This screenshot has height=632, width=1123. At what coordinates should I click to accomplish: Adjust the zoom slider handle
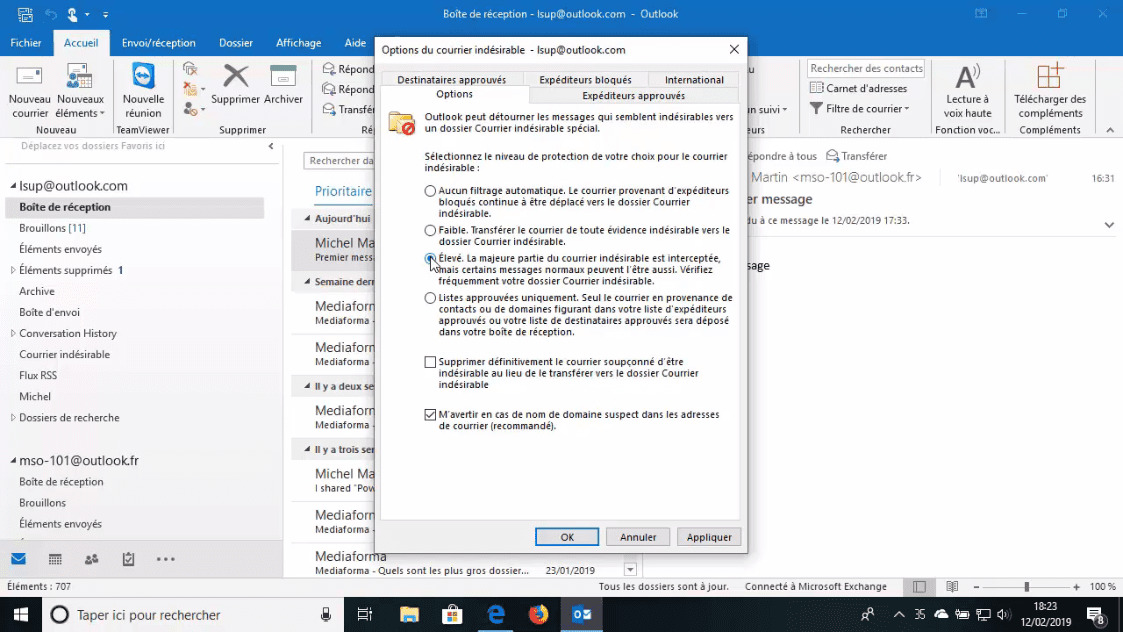point(1026,587)
